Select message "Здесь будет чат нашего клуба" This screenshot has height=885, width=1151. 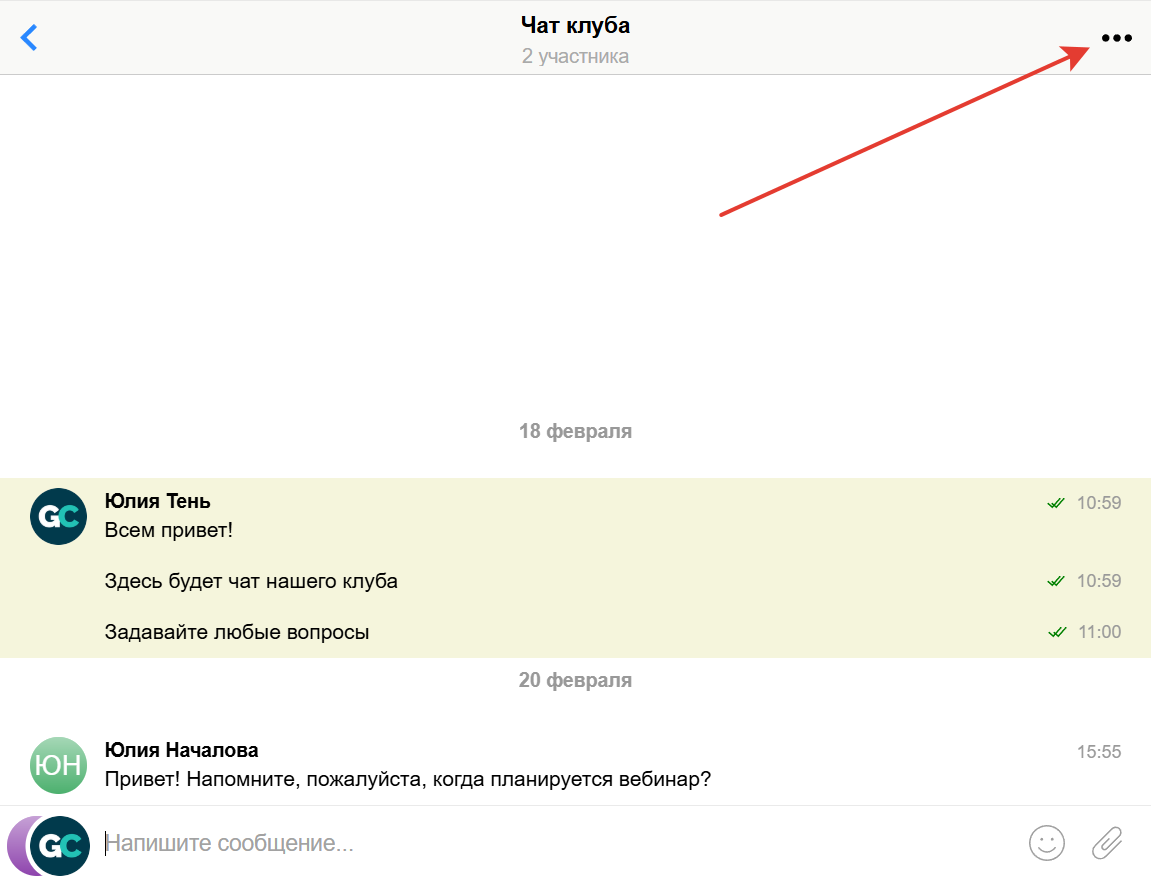(251, 581)
